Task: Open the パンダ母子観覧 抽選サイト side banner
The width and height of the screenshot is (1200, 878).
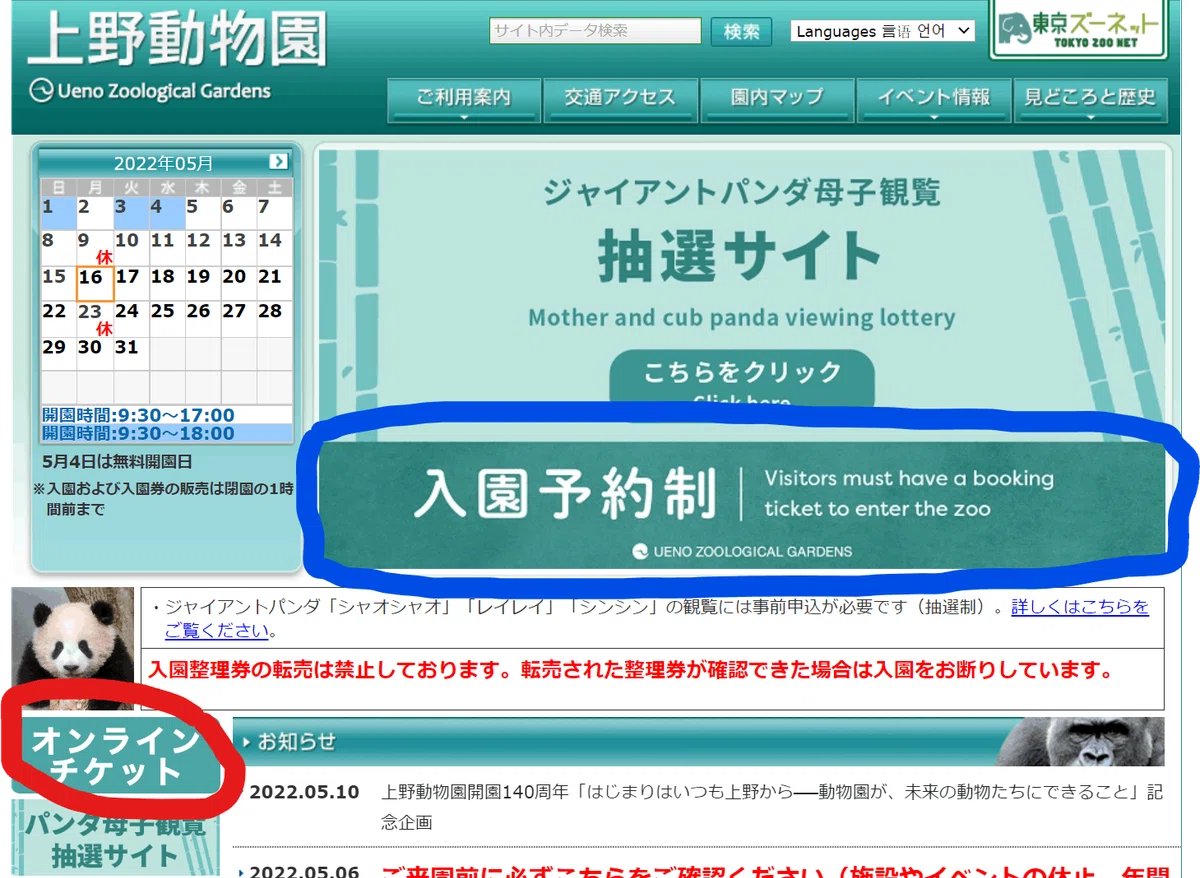Action: coord(116,839)
